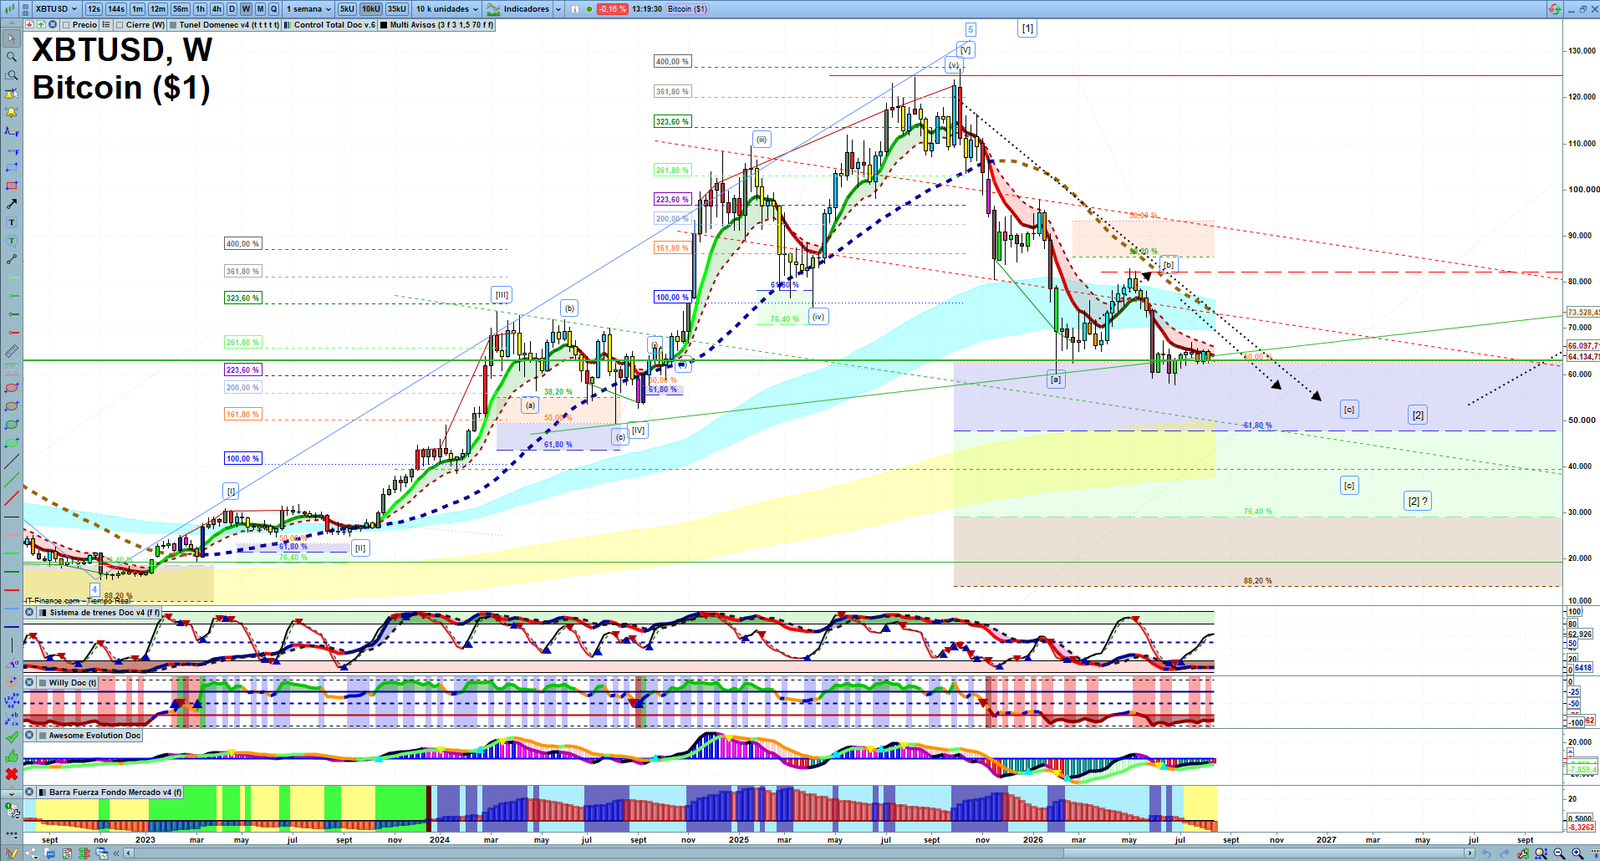The width and height of the screenshot is (1600, 861).
Task: Click the rewind double-arrow at bottom
Action: pos(116,853)
